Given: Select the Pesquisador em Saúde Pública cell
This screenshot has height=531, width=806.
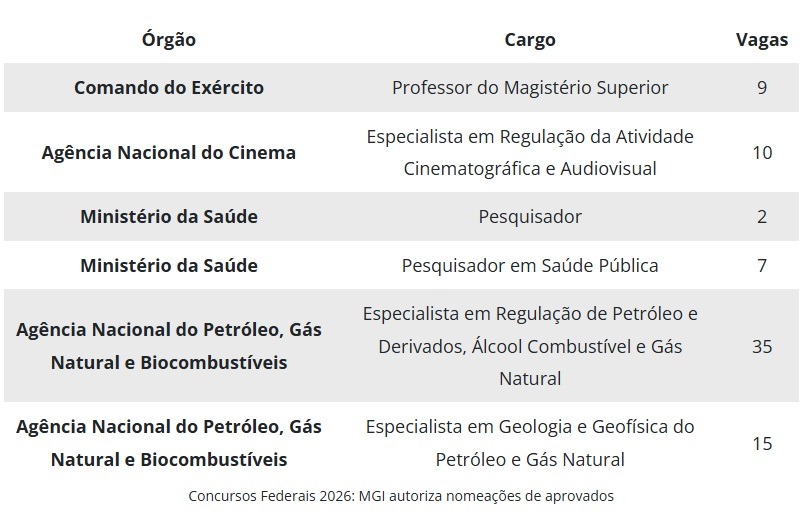Looking at the screenshot, I should point(530,265).
